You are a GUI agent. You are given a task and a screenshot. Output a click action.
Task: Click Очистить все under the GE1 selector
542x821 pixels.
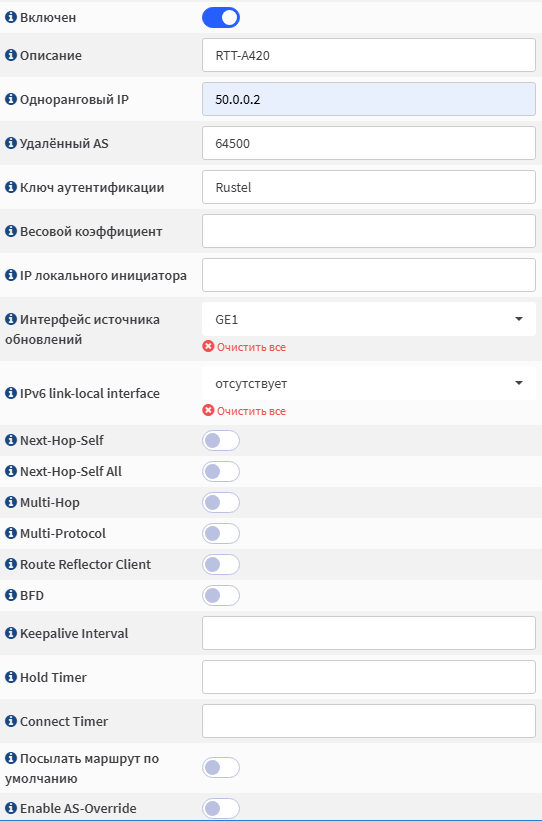pyautogui.click(x=251, y=347)
